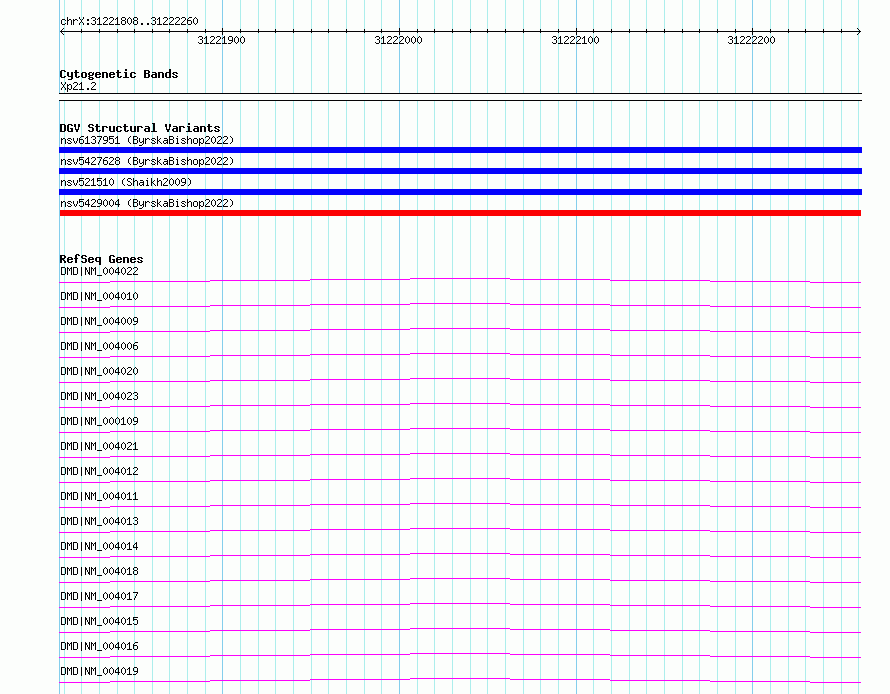Select transcript DMD|NM_004019

(99, 671)
